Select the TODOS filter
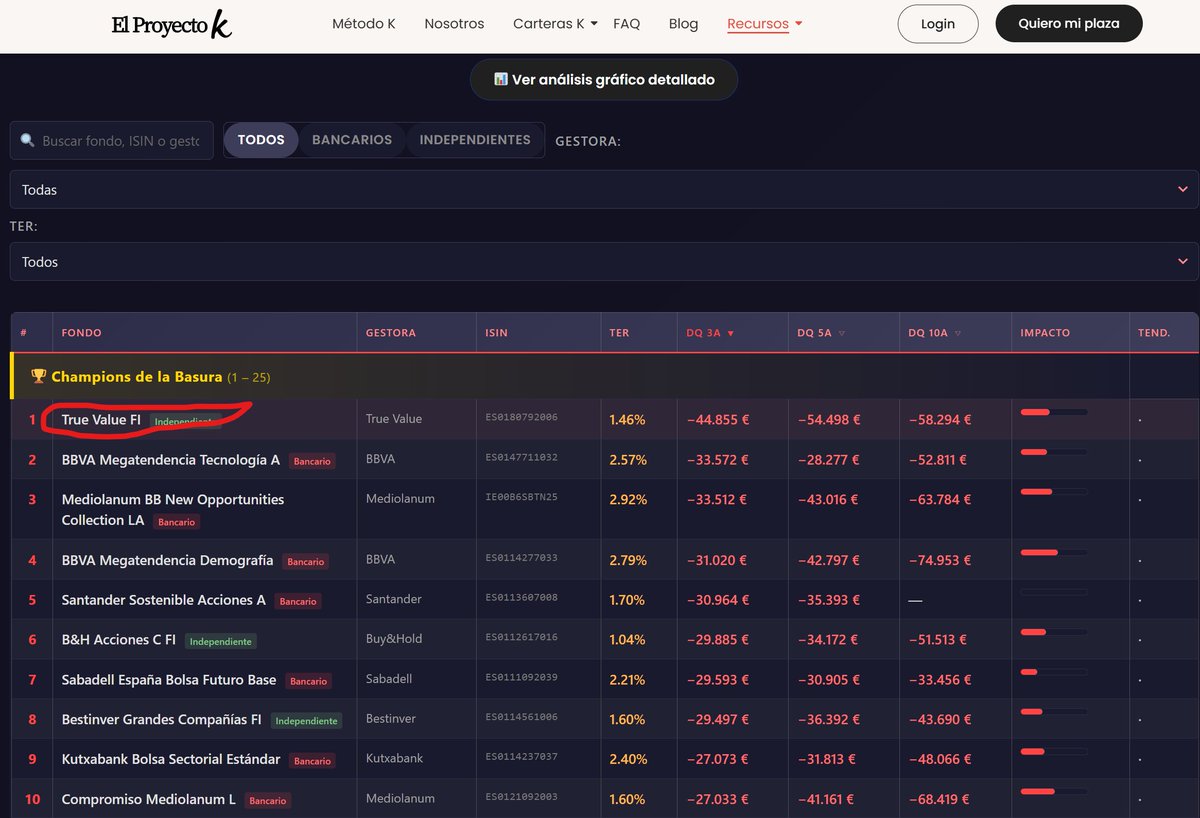This screenshot has width=1200, height=818. (261, 140)
